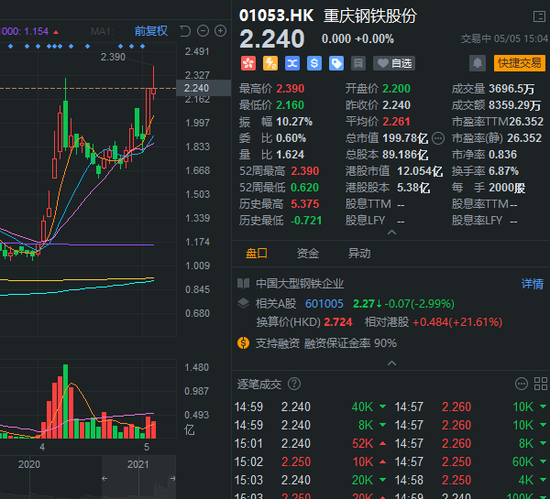This screenshot has height=499, width=550.
Task: Click the 15:02 trade row at 2.250
Action: coord(311,462)
